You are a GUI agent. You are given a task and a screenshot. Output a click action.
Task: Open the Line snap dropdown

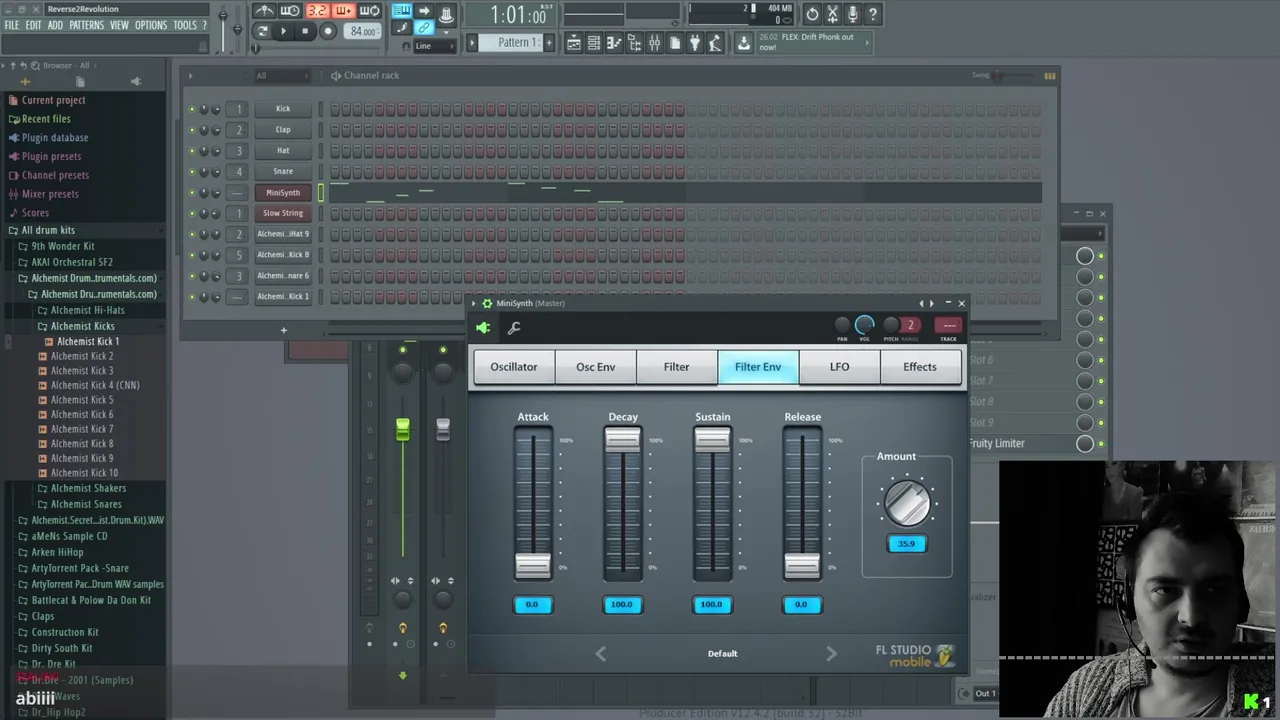pyautogui.click(x=437, y=46)
